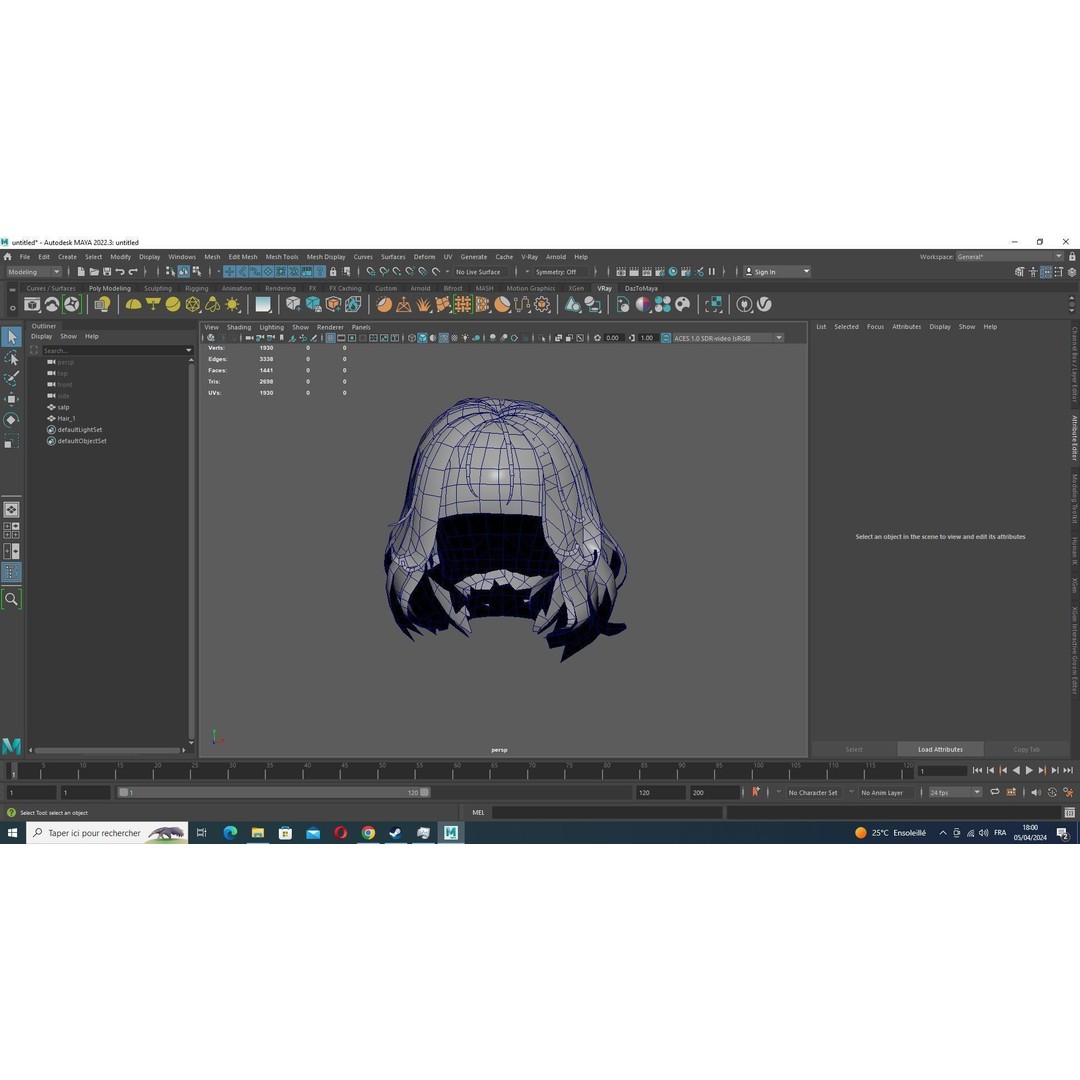This screenshot has height=1080, width=1080.
Task: Save the scene with floppy icon
Action: [x=107, y=272]
